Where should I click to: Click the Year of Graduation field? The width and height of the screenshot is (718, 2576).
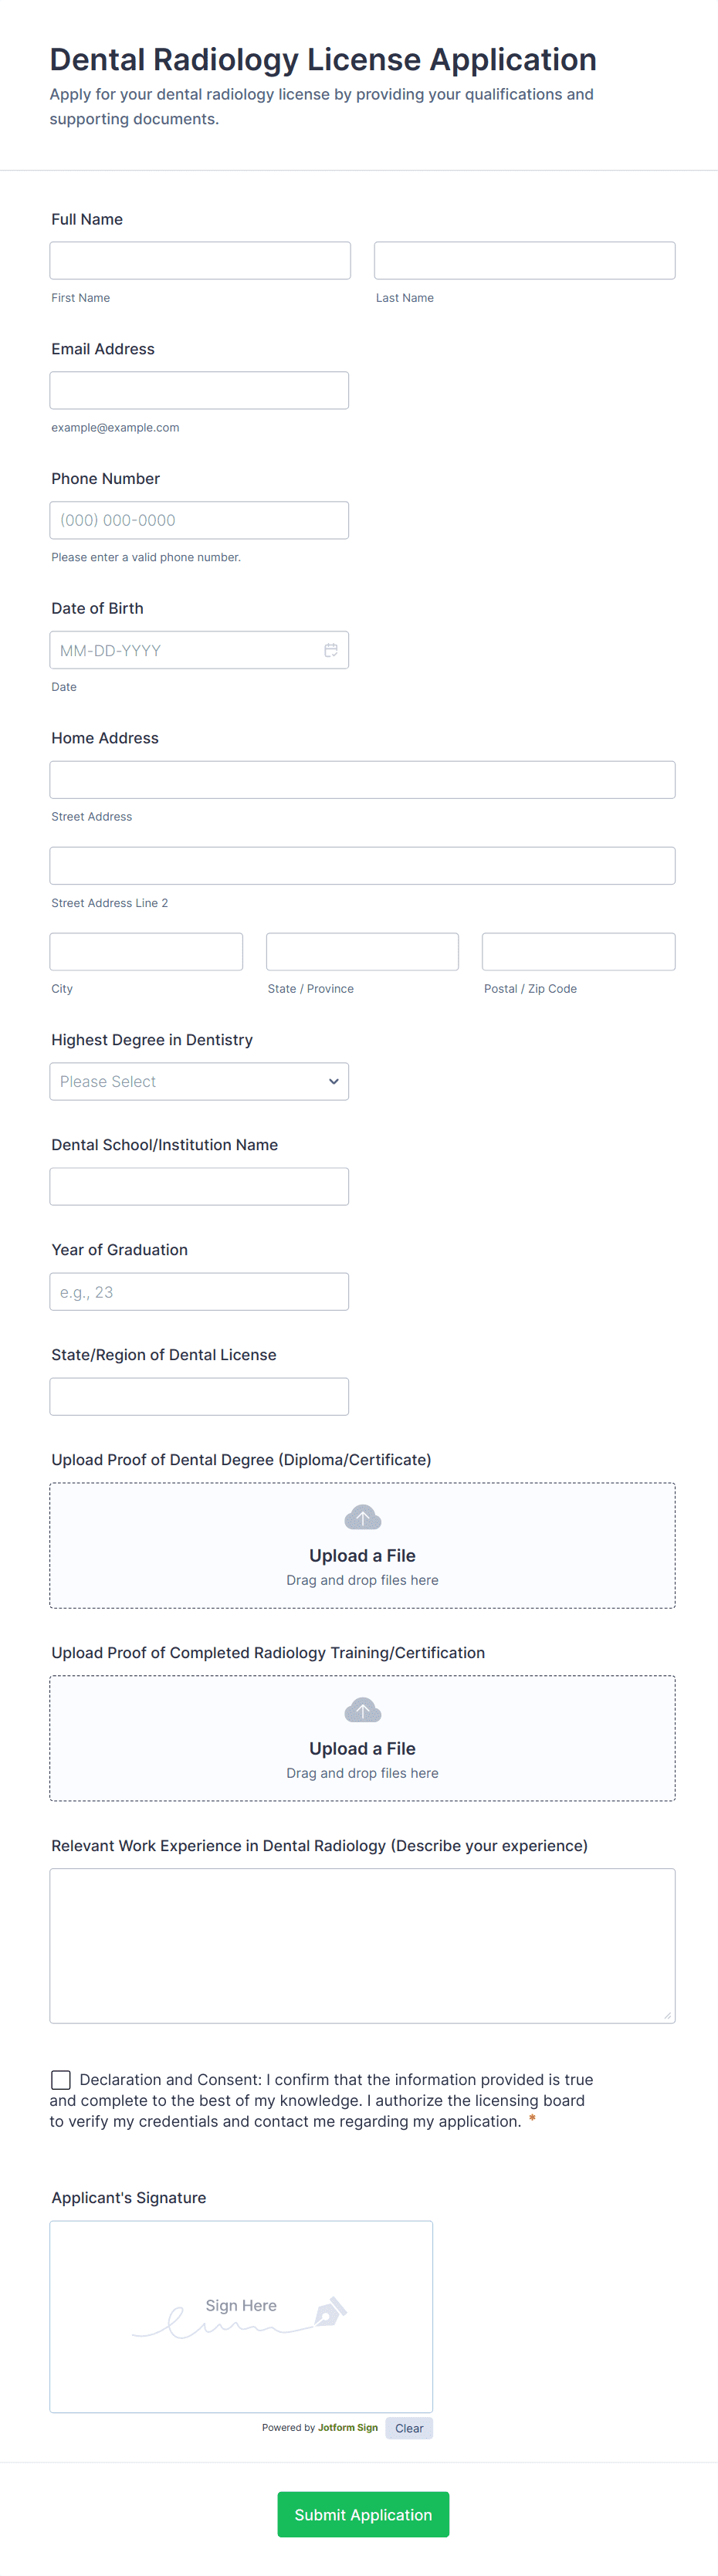pyautogui.click(x=199, y=1291)
